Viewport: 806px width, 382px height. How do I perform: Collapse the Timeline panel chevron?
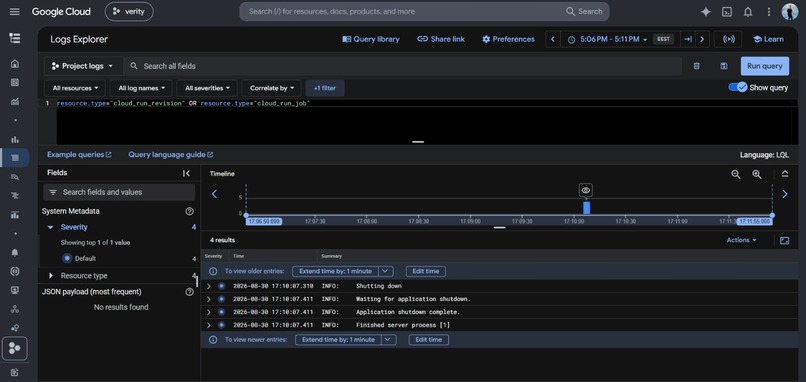click(784, 174)
